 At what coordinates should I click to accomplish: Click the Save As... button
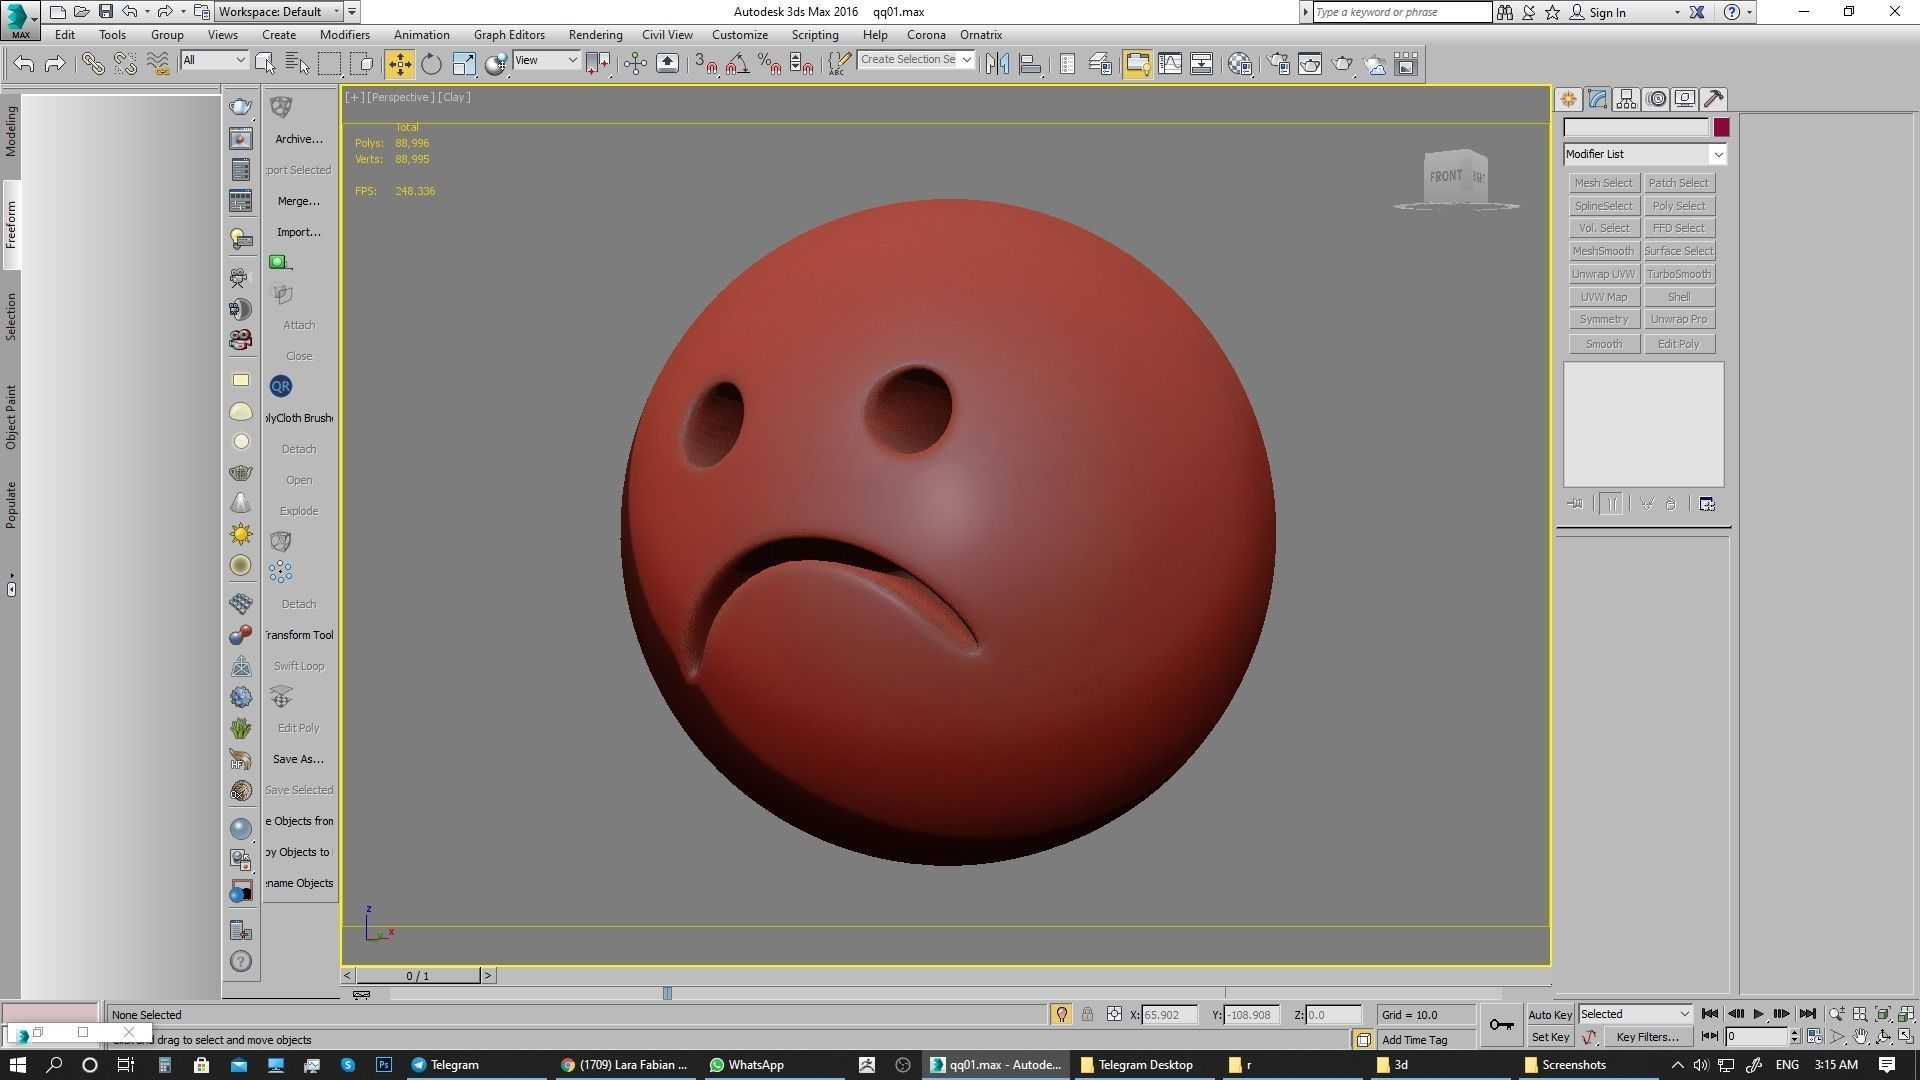click(x=299, y=759)
